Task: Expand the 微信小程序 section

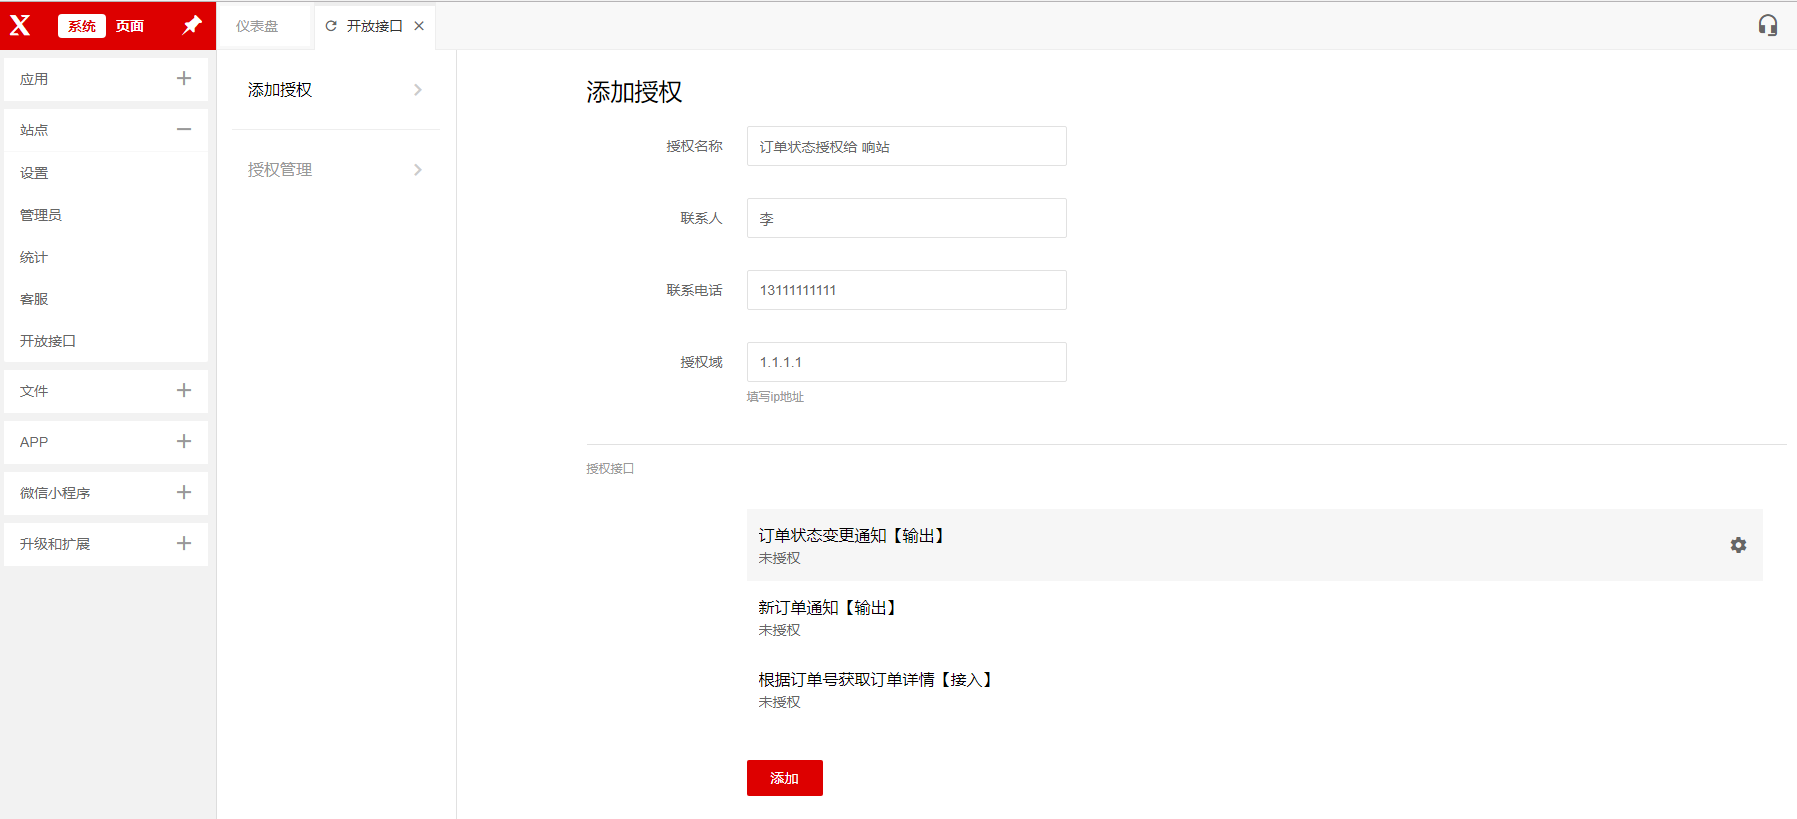Action: point(184,492)
